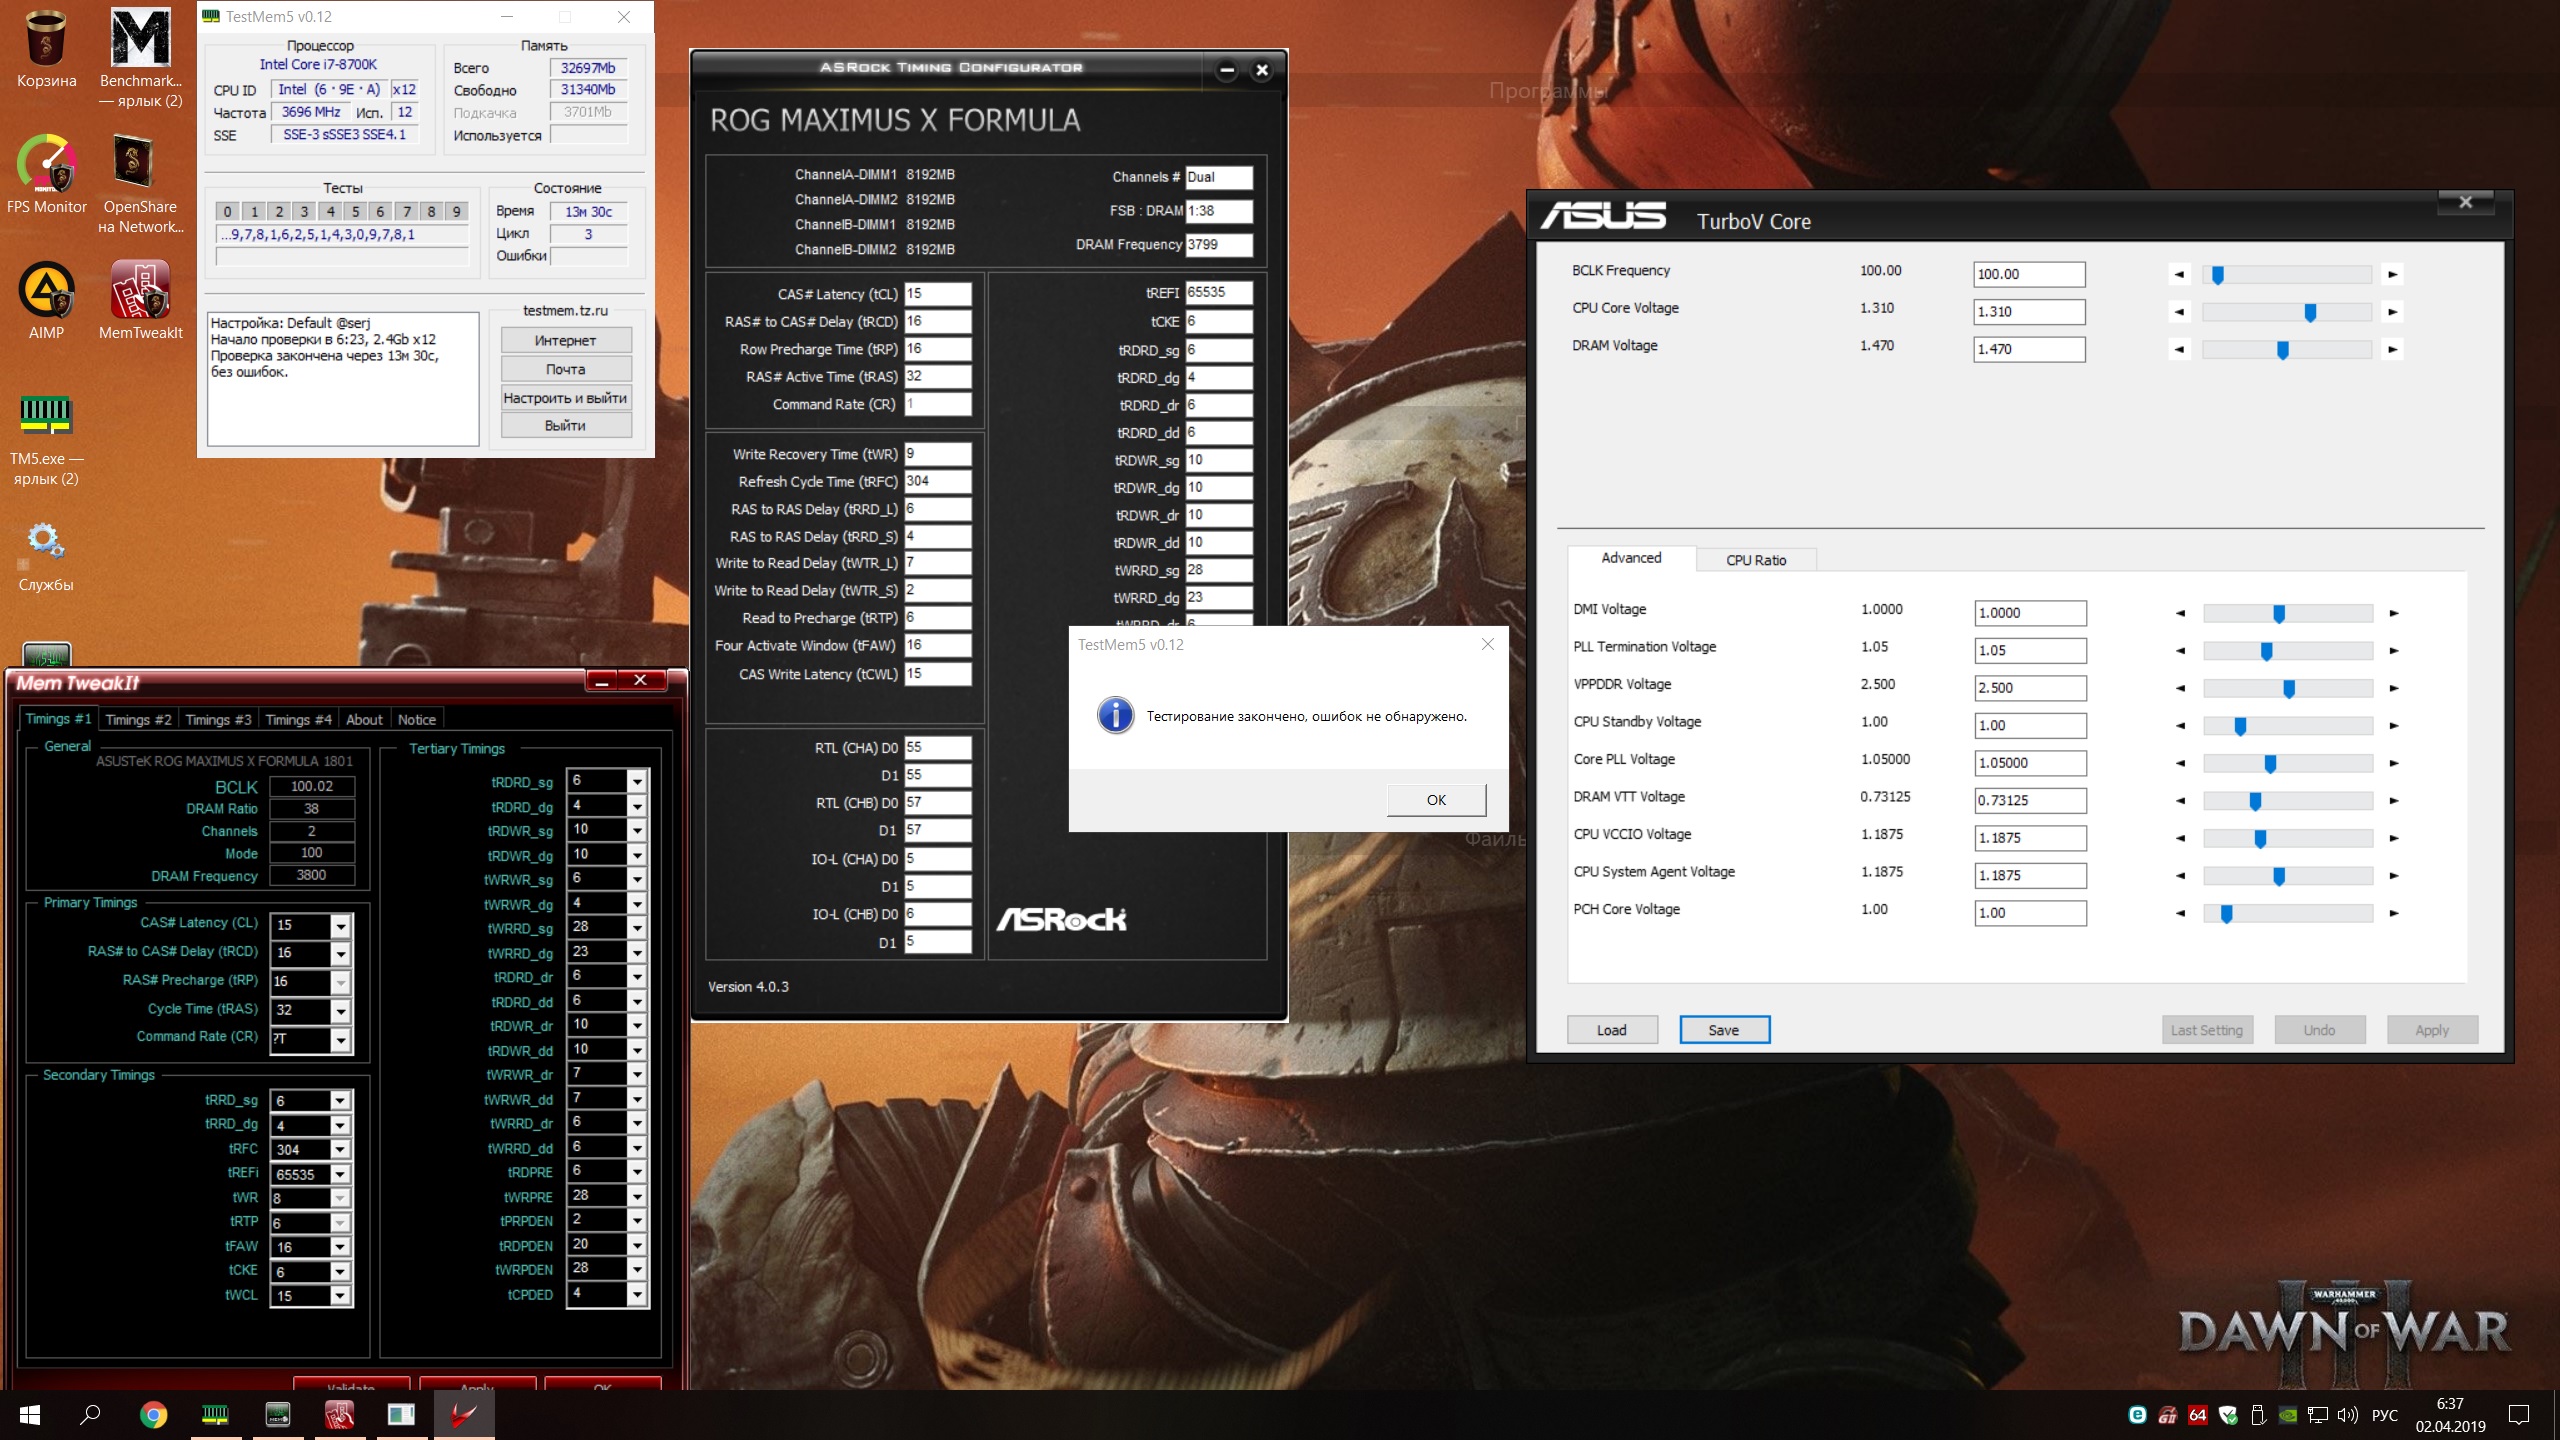The image size is (2560, 1440).
Task: Click the volume icon in the system tray
Action: point(2347,1415)
